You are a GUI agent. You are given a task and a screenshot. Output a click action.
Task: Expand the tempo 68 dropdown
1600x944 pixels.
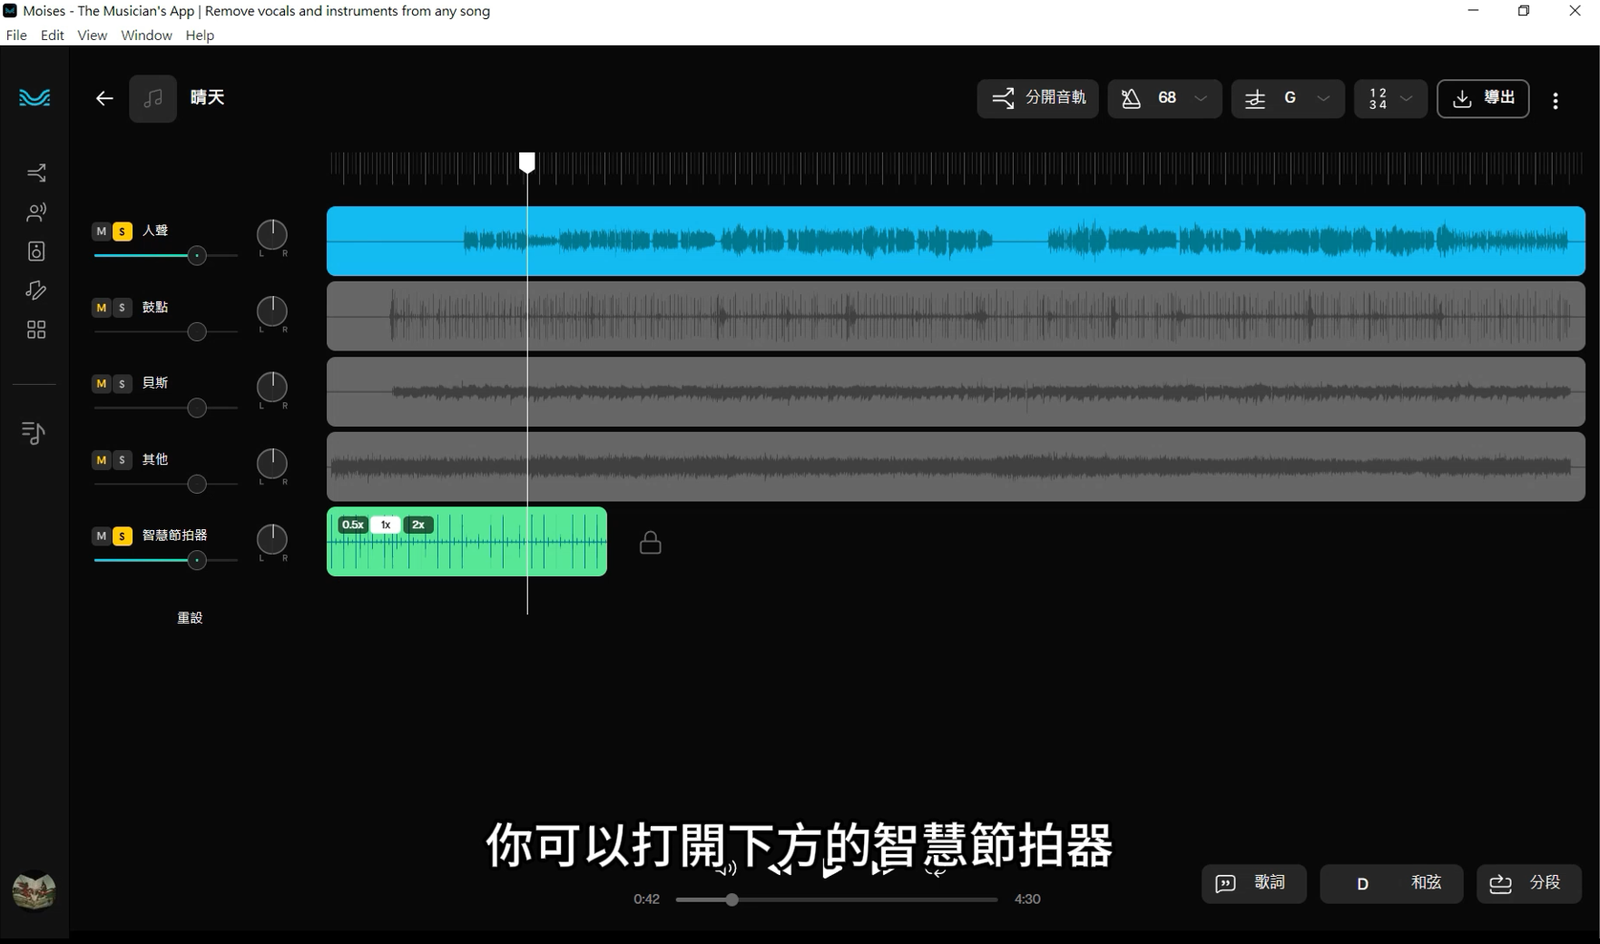(1201, 98)
